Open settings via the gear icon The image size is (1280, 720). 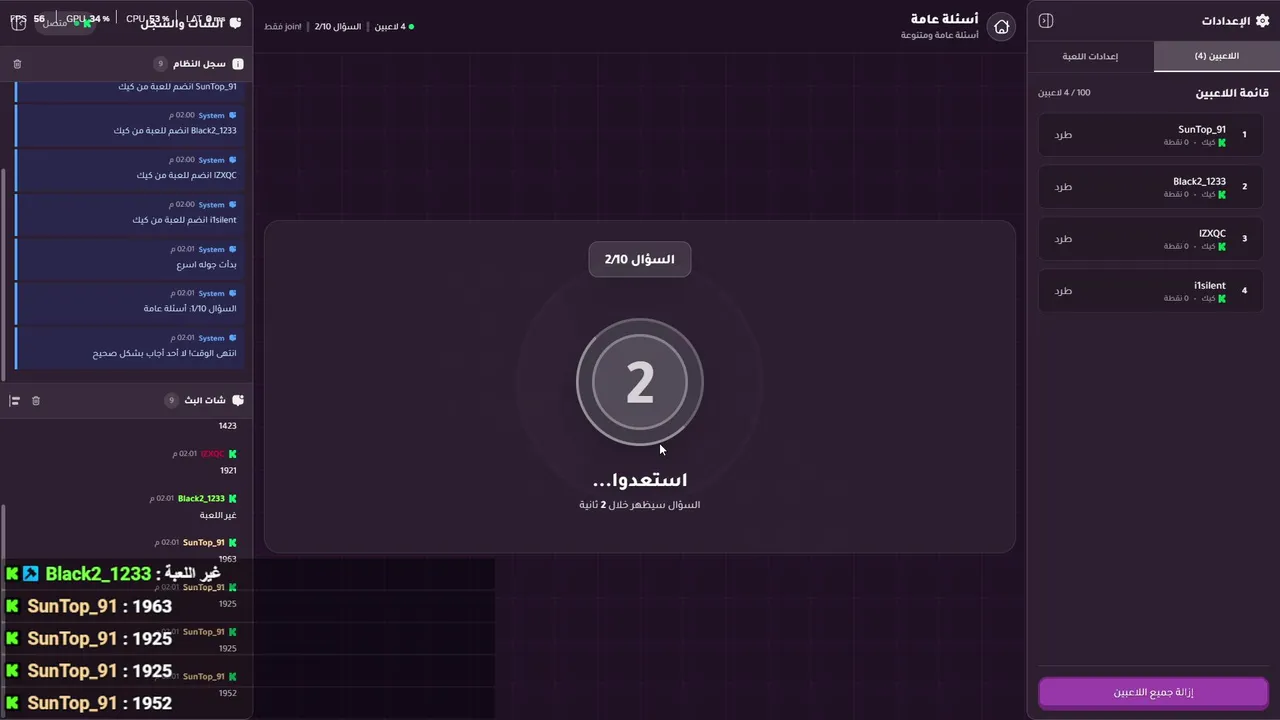(x=1262, y=21)
